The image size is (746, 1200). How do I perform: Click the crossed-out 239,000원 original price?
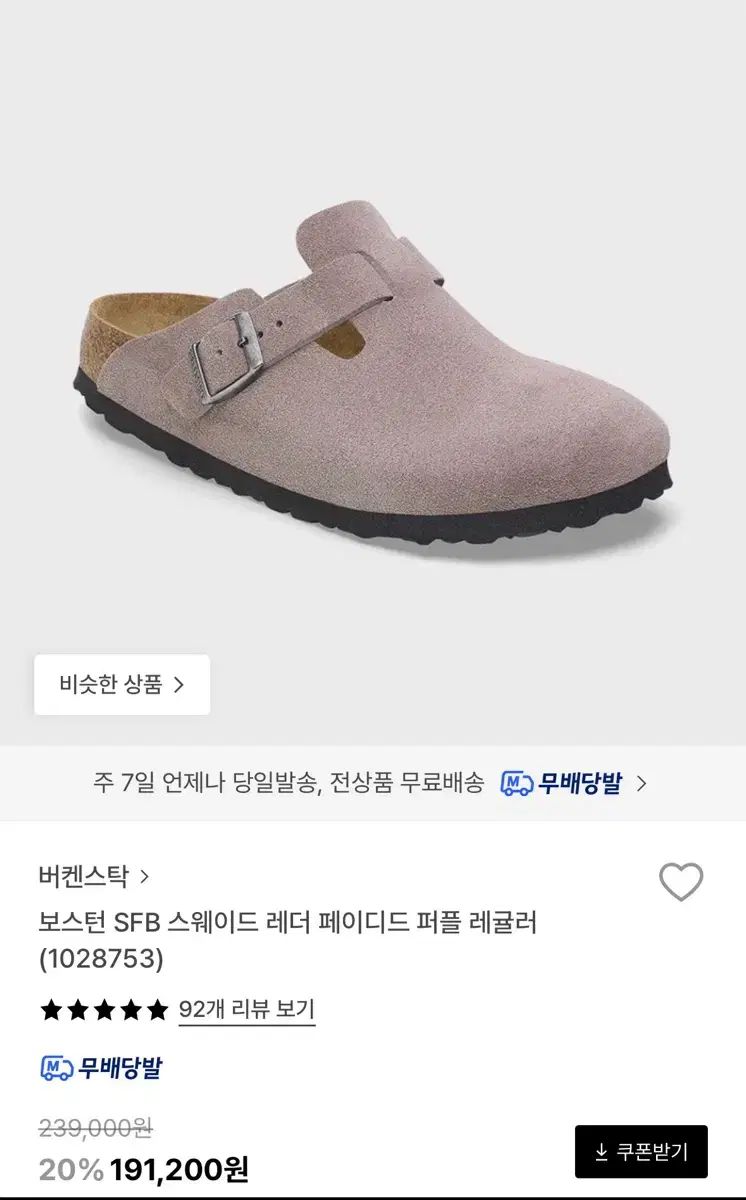tap(95, 1128)
